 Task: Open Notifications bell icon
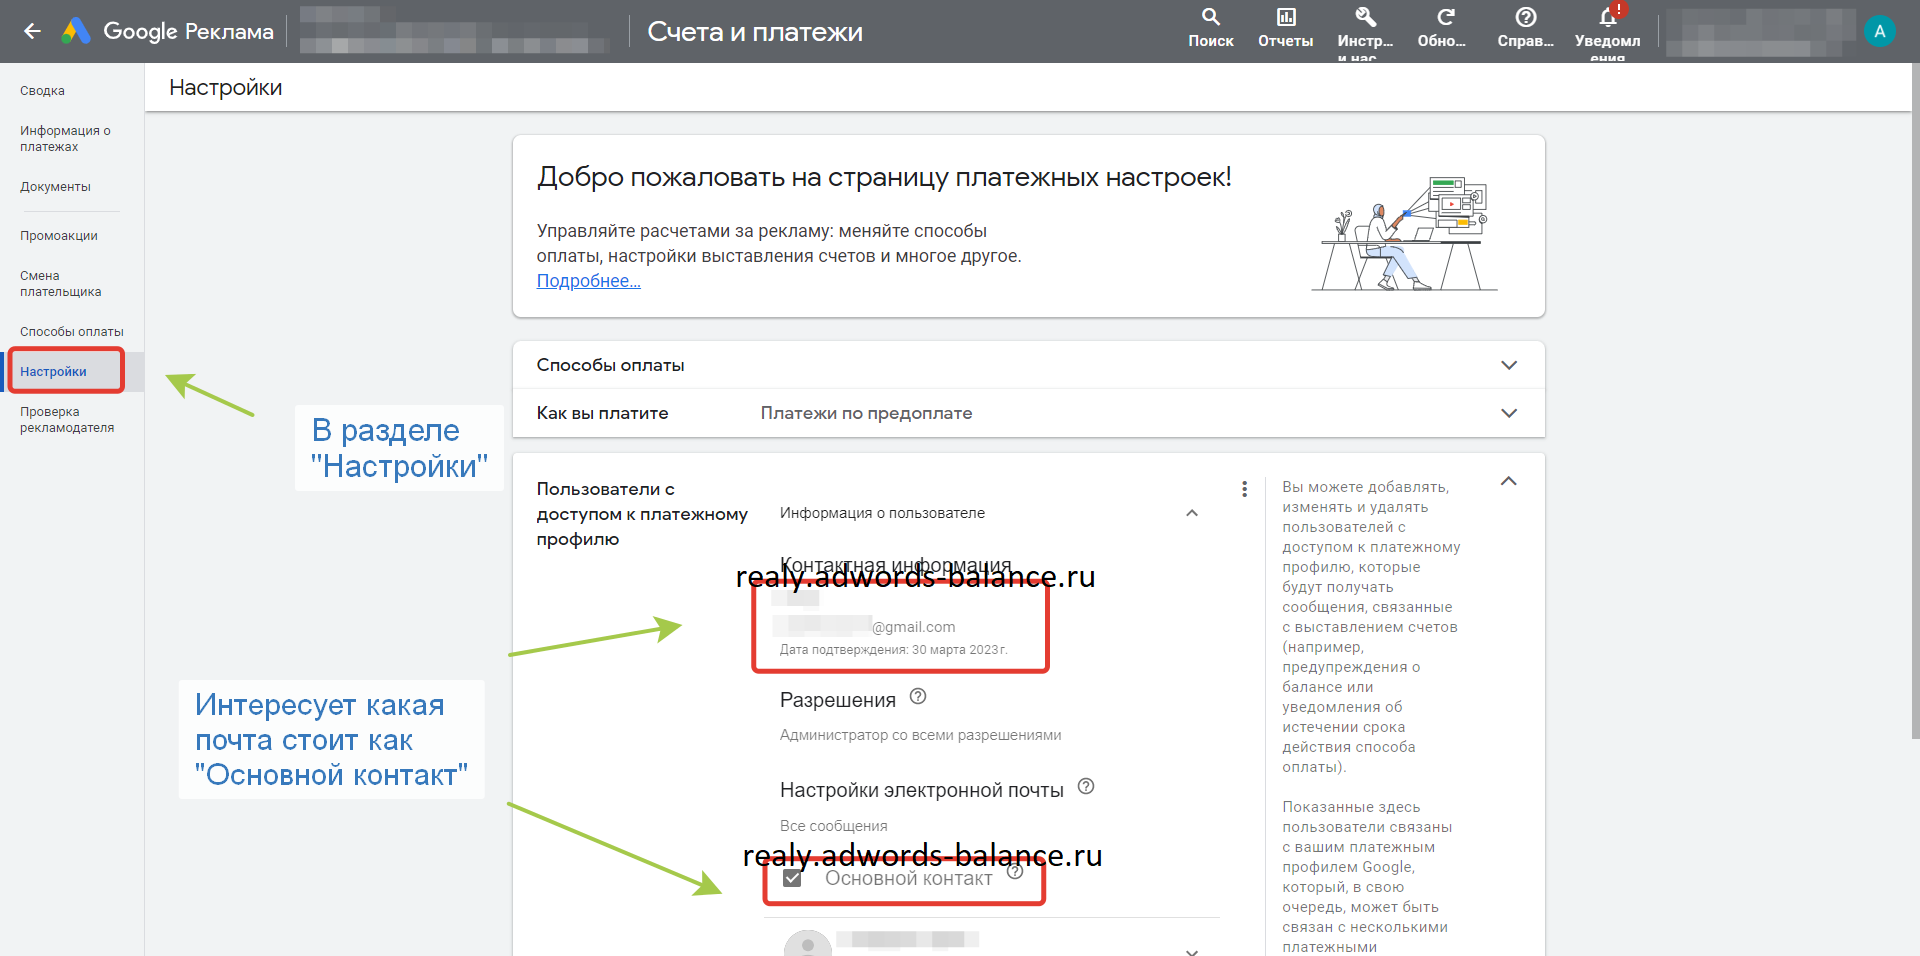[x=1607, y=18]
